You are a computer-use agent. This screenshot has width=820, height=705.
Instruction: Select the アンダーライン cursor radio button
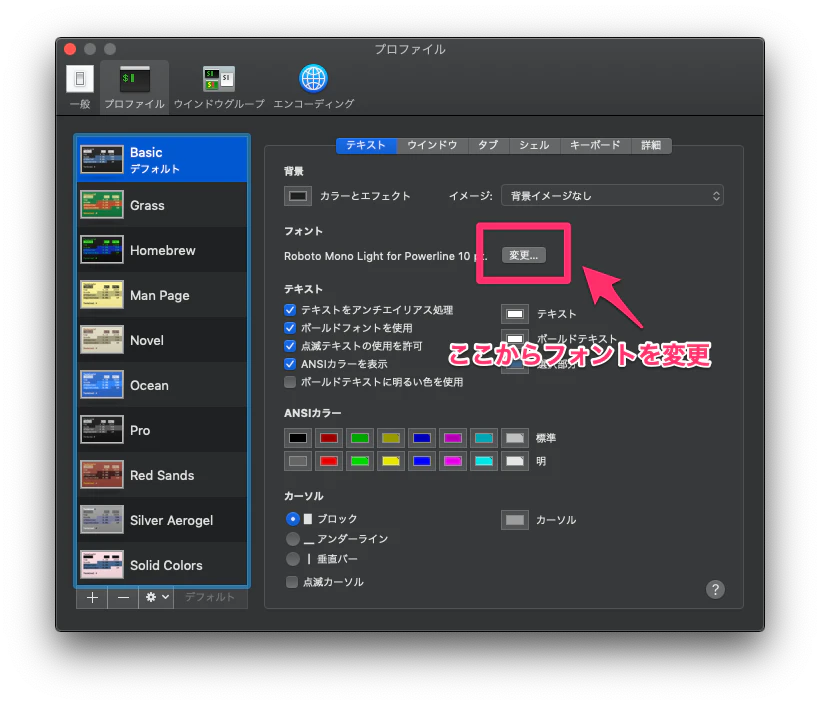pos(293,539)
